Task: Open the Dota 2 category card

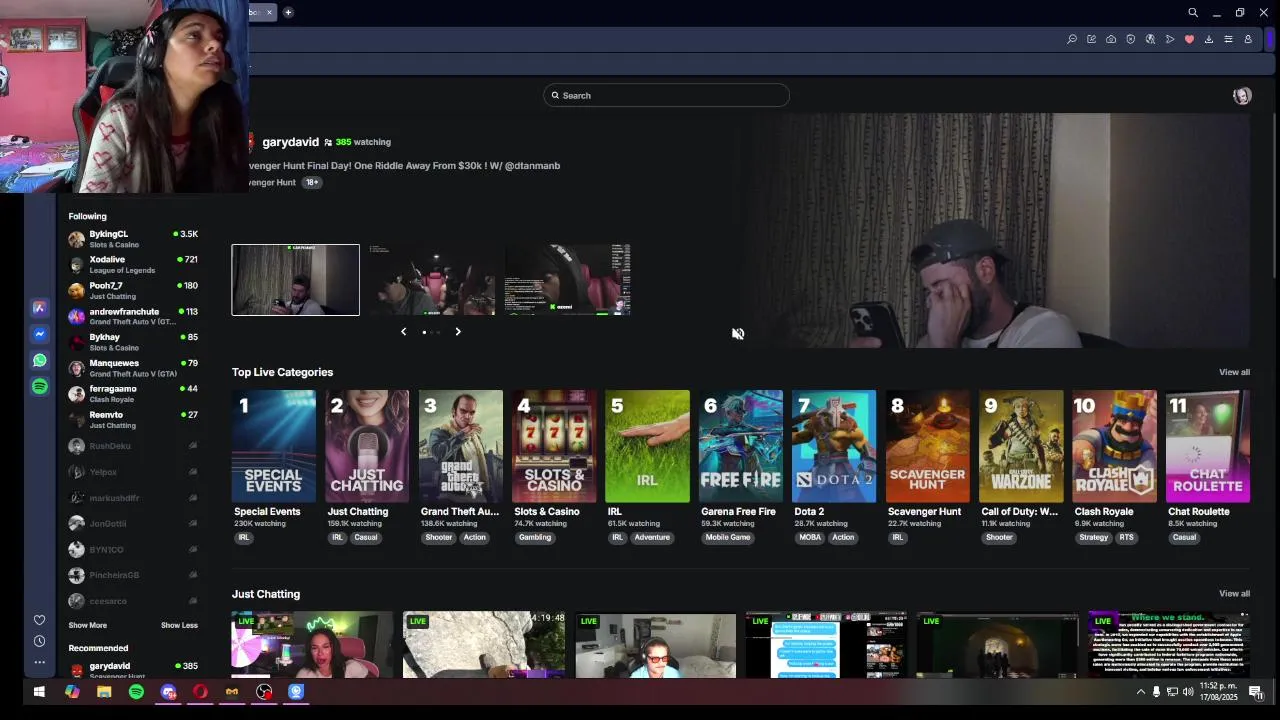Action: click(834, 446)
